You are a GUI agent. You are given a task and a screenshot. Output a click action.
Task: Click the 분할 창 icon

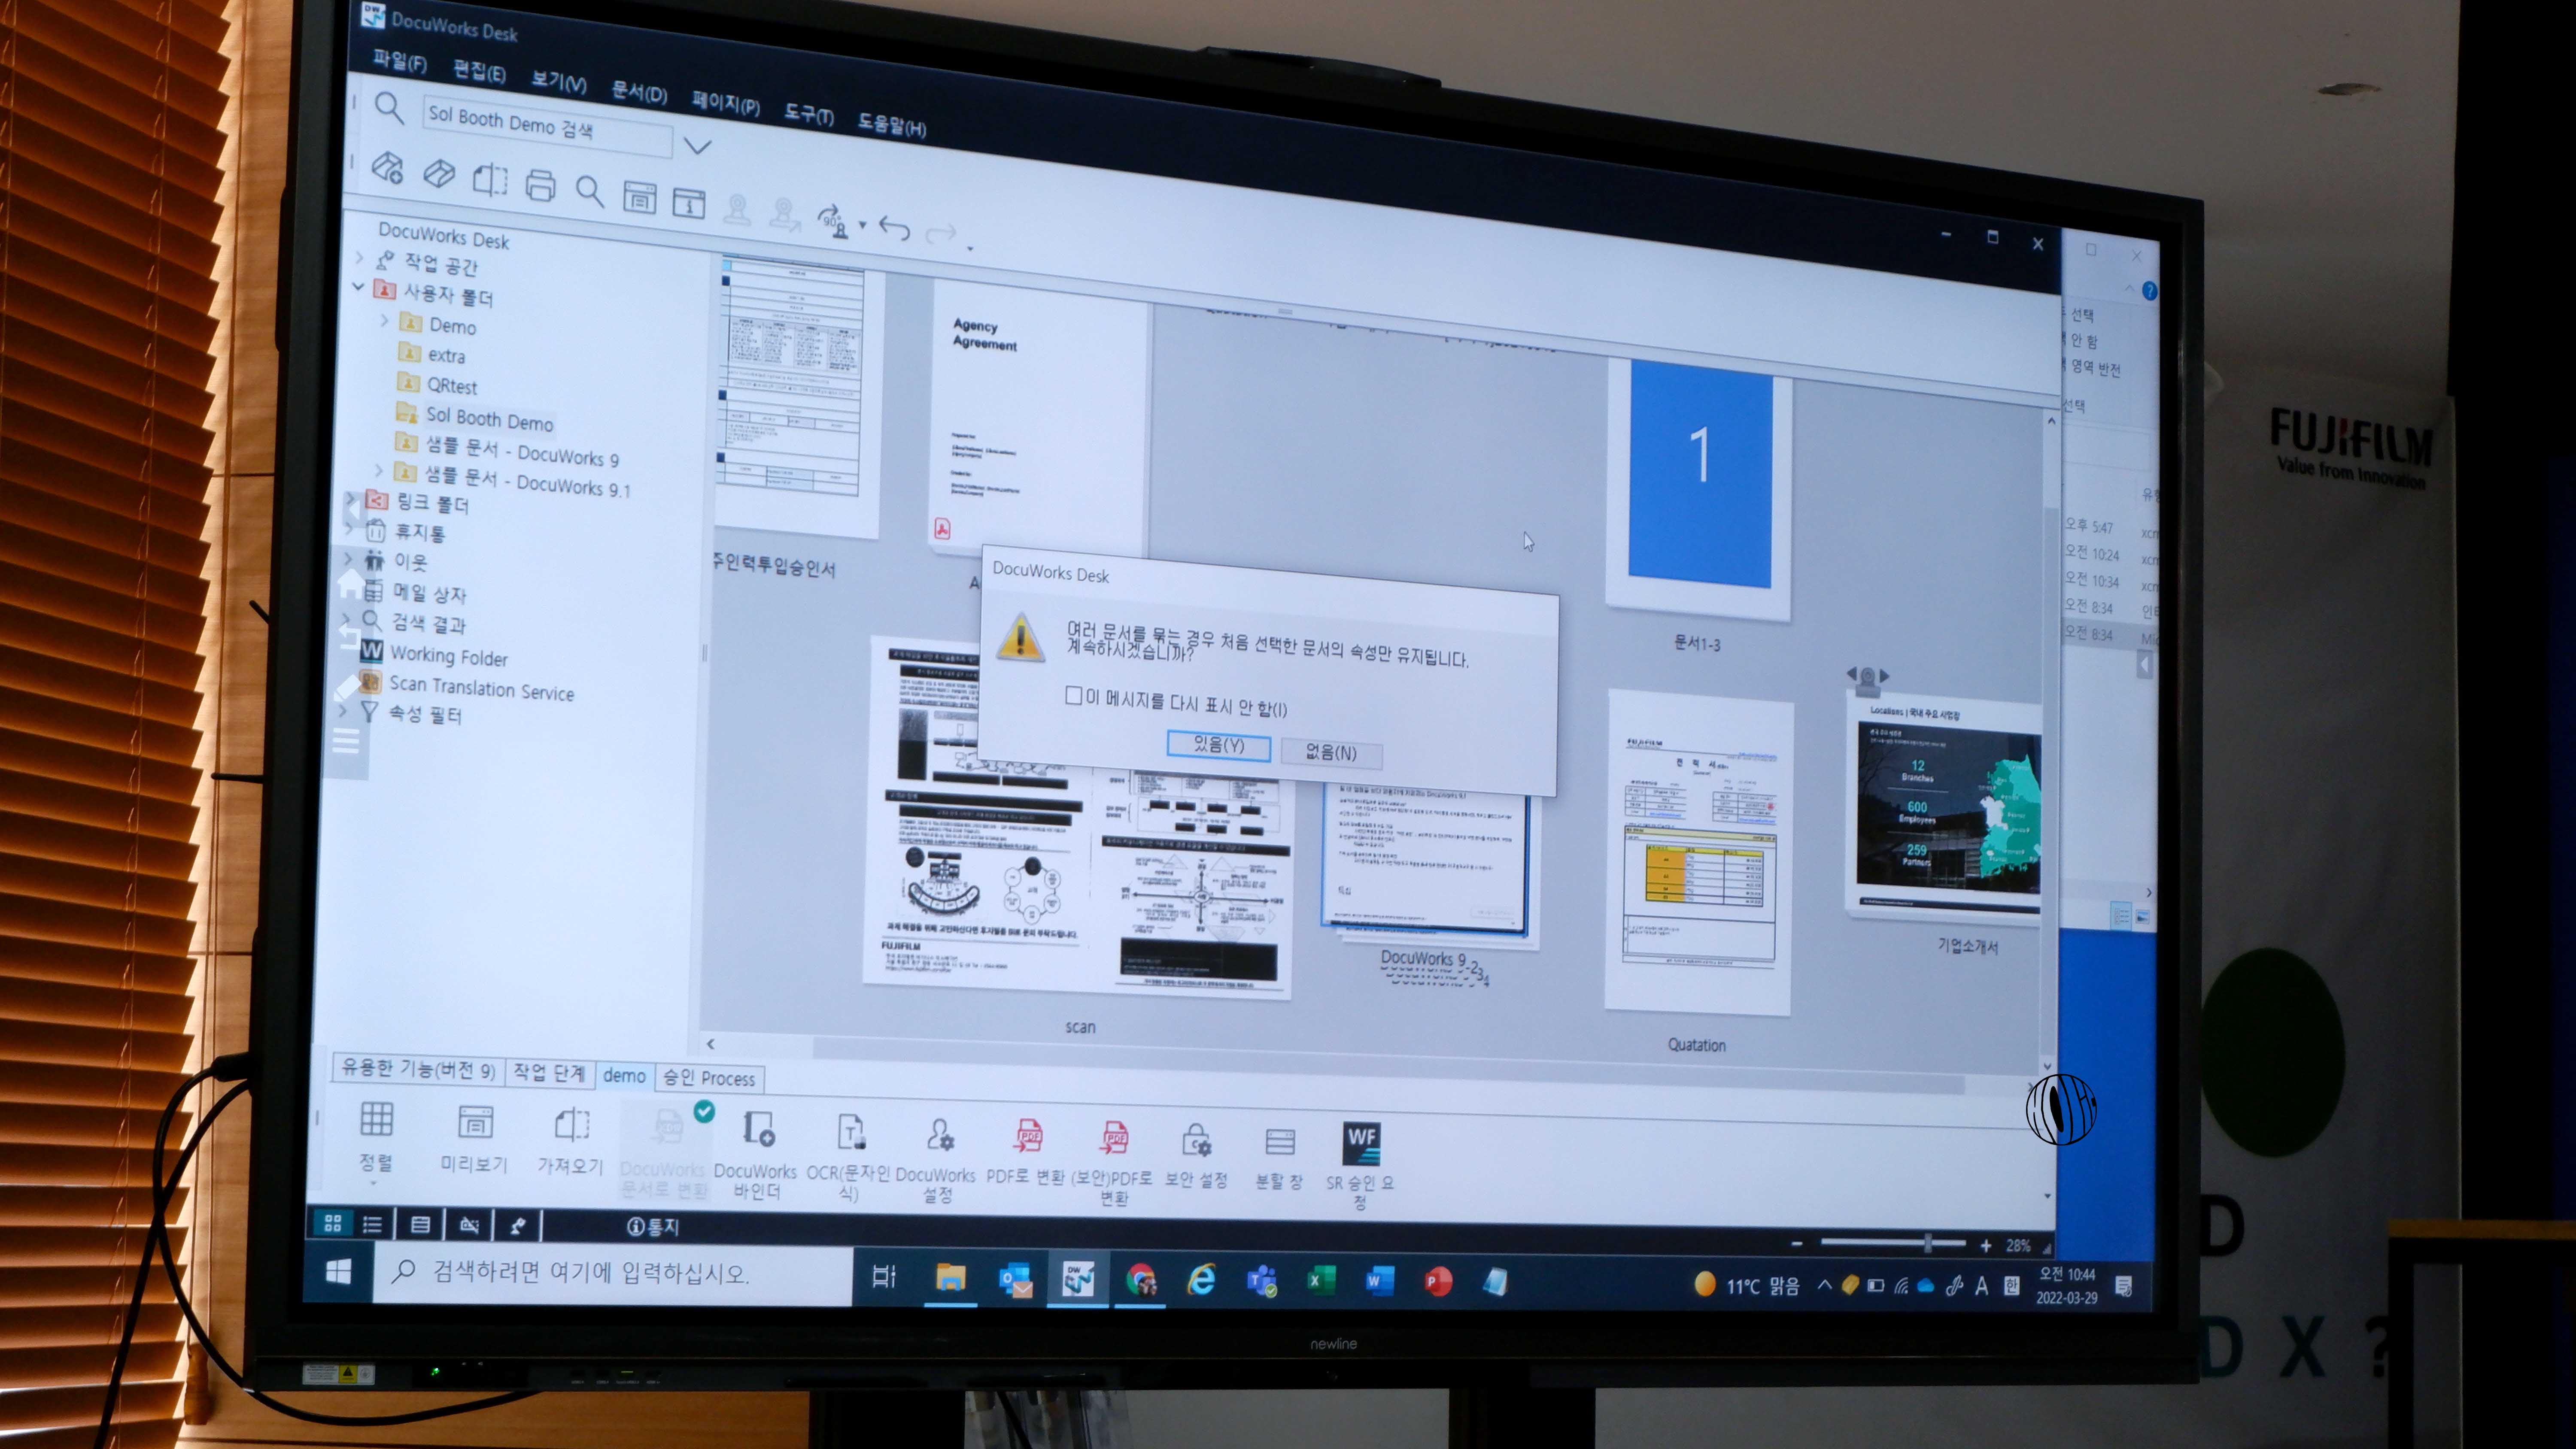pyautogui.click(x=1280, y=1142)
